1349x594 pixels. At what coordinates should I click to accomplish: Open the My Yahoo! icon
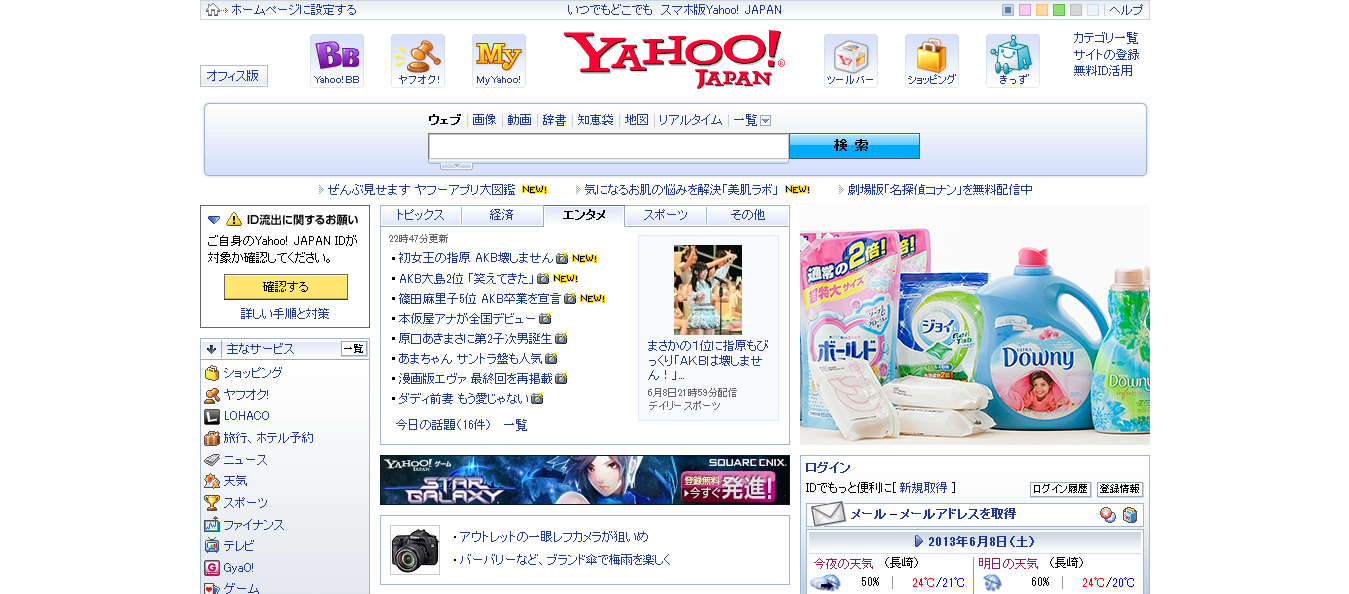499,61
